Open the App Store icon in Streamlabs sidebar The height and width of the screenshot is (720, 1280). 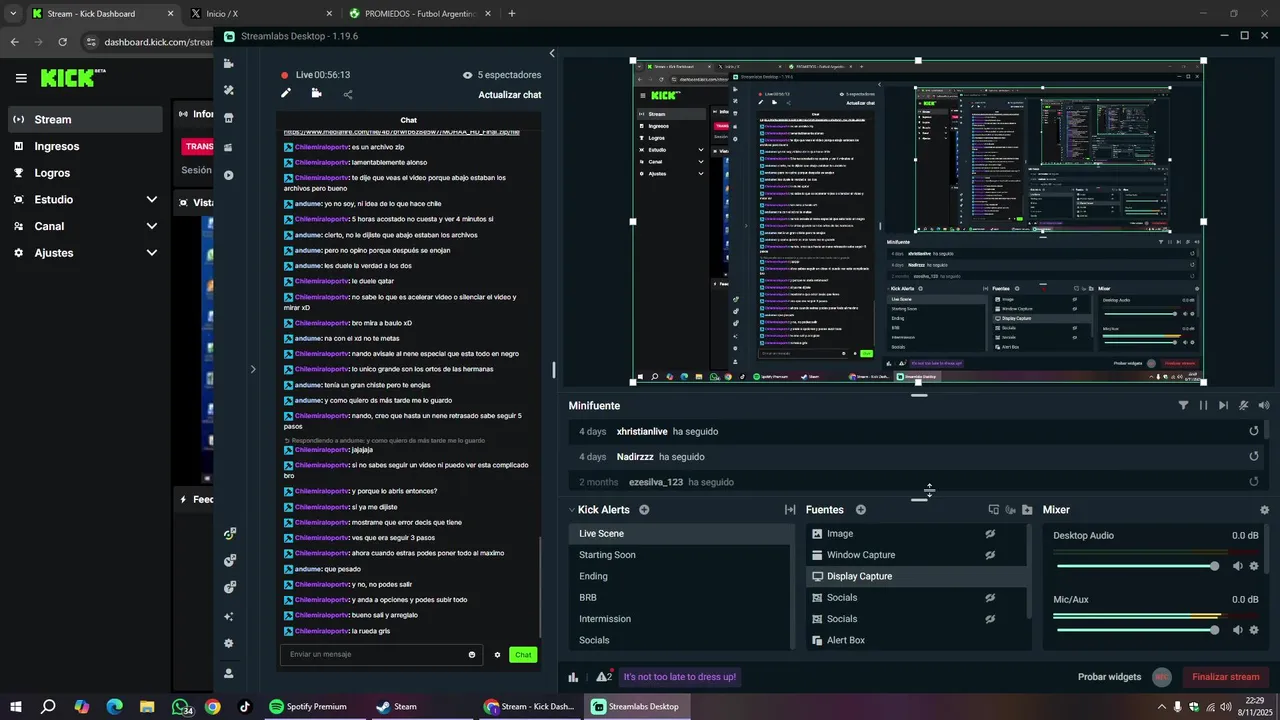pyautogui.click(x=229, y=118)
